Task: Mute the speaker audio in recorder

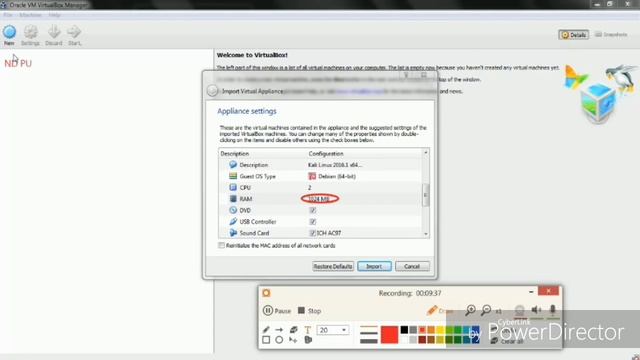Action: click(536, 310)
